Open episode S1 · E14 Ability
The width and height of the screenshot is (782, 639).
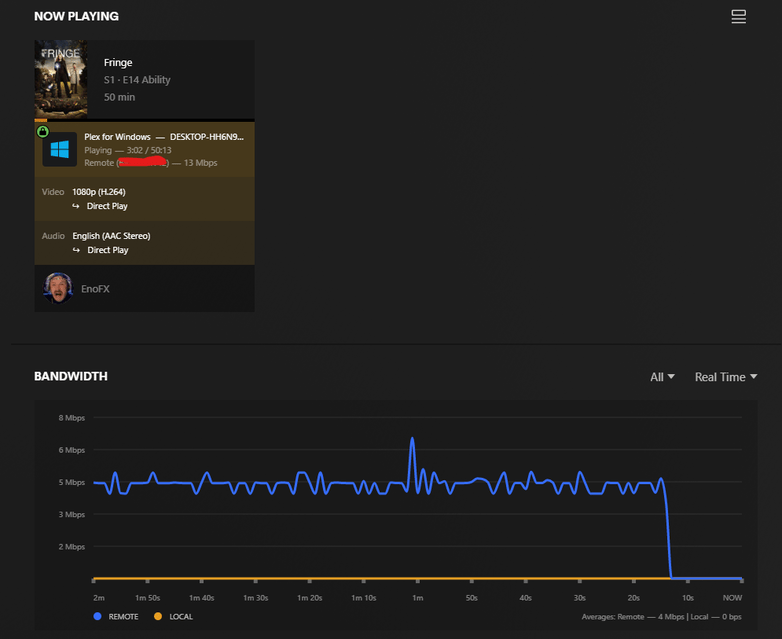click(x=137, y=80)
